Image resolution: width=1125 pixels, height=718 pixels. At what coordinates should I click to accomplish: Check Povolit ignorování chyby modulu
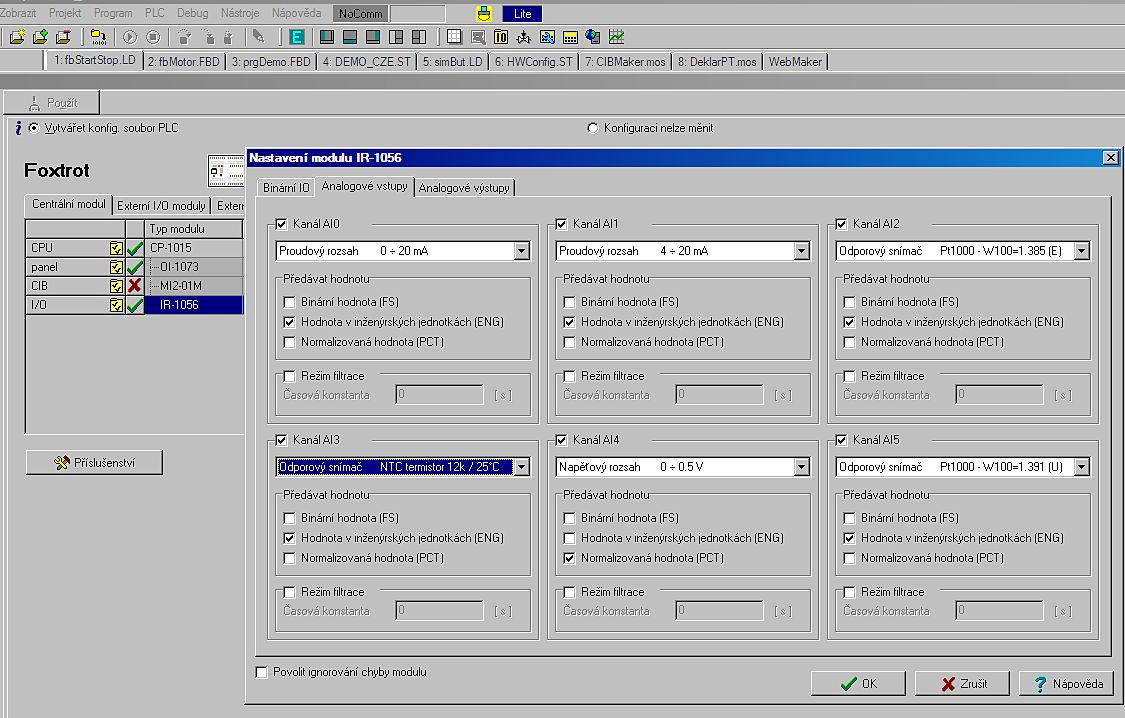[263, 672]
